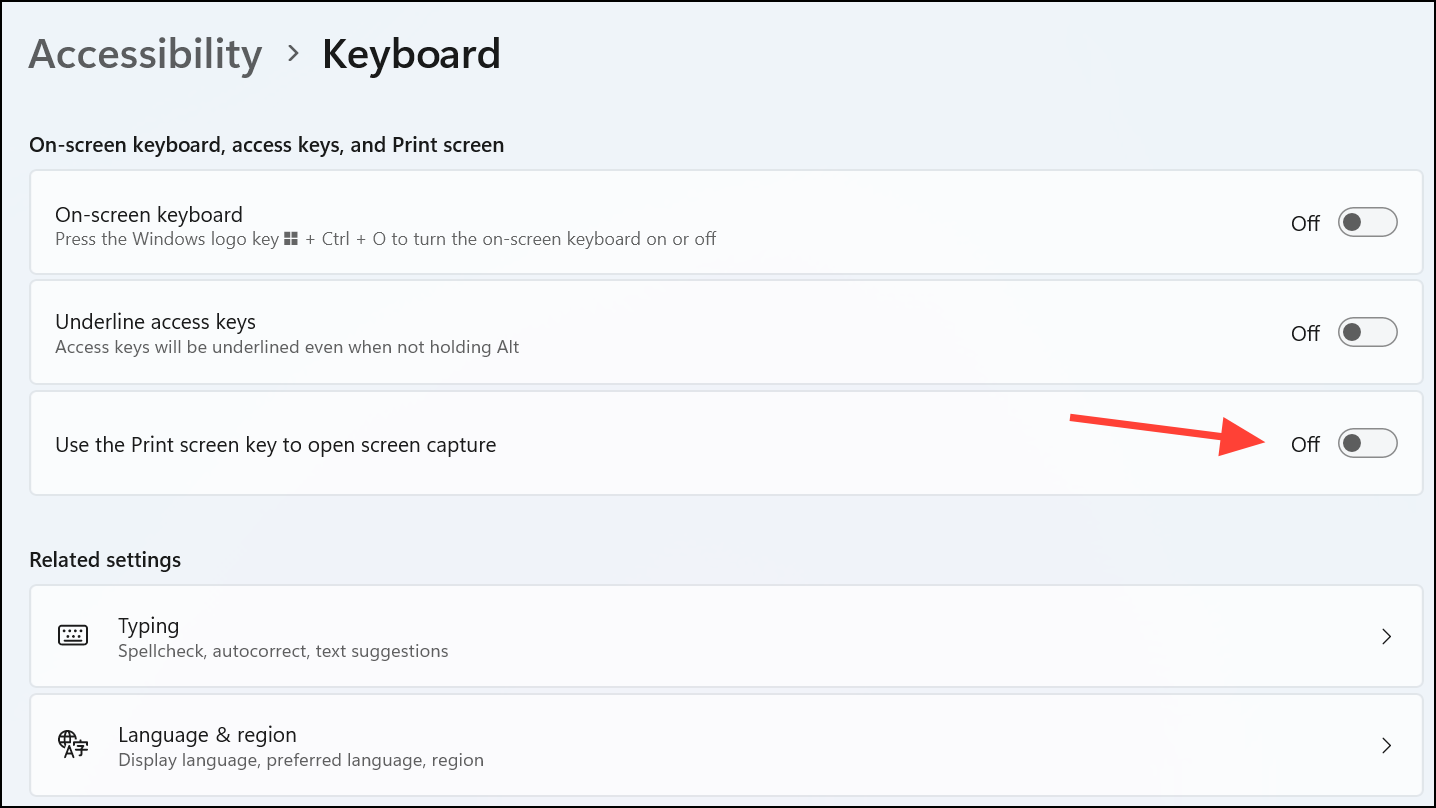Click the Off label beside On-screen keyboard
This screenshot has height=808, width=1436.
[x=1305, y=222]
